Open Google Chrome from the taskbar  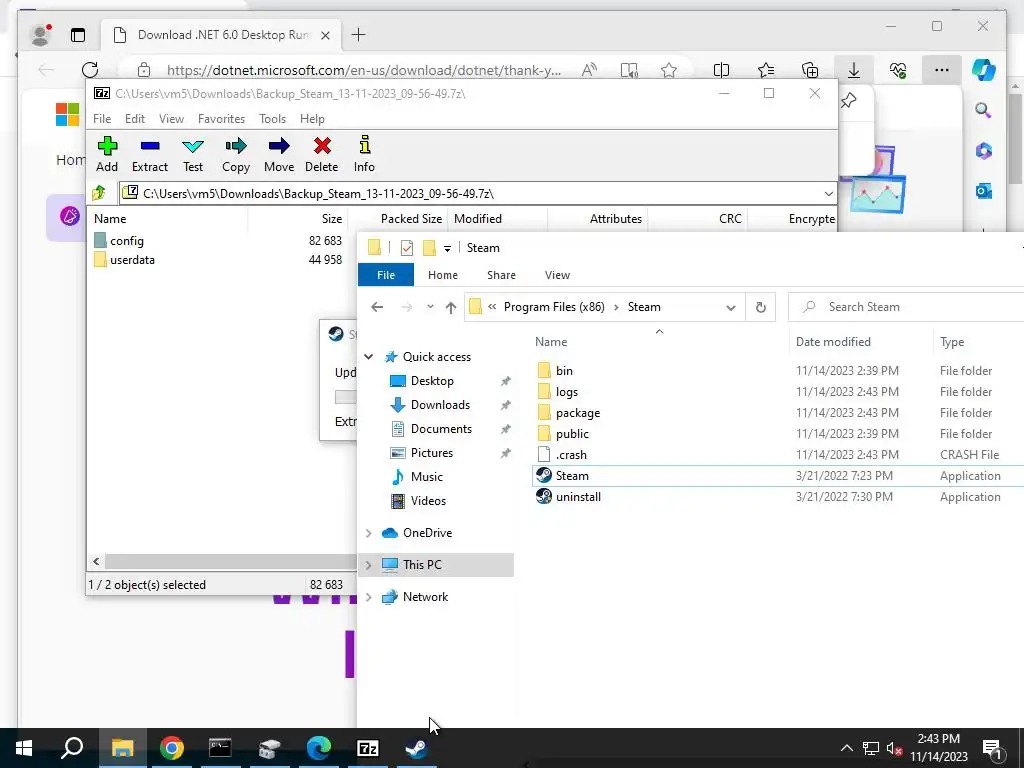(172, 748)
